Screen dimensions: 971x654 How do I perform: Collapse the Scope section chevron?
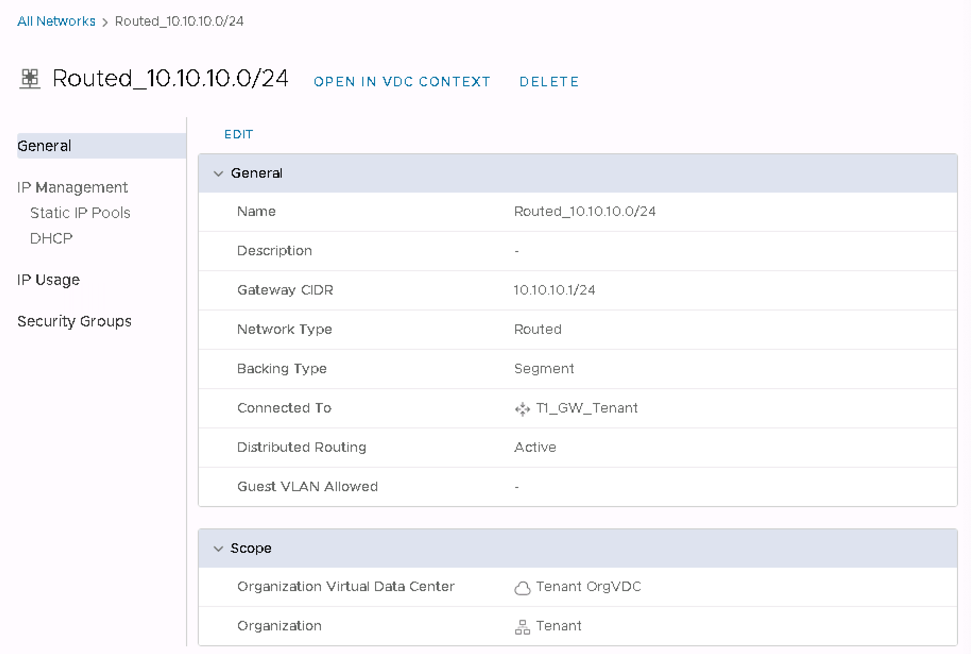point(218,549)
